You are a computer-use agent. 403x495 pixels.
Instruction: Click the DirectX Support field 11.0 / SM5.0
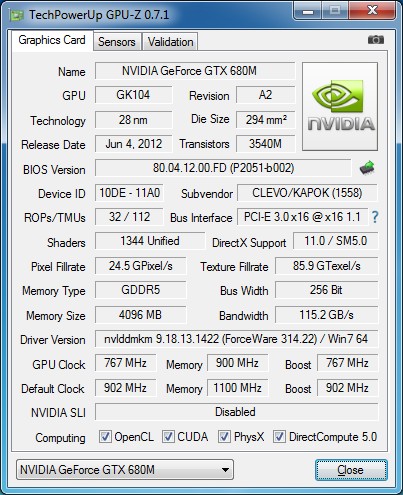336,241
